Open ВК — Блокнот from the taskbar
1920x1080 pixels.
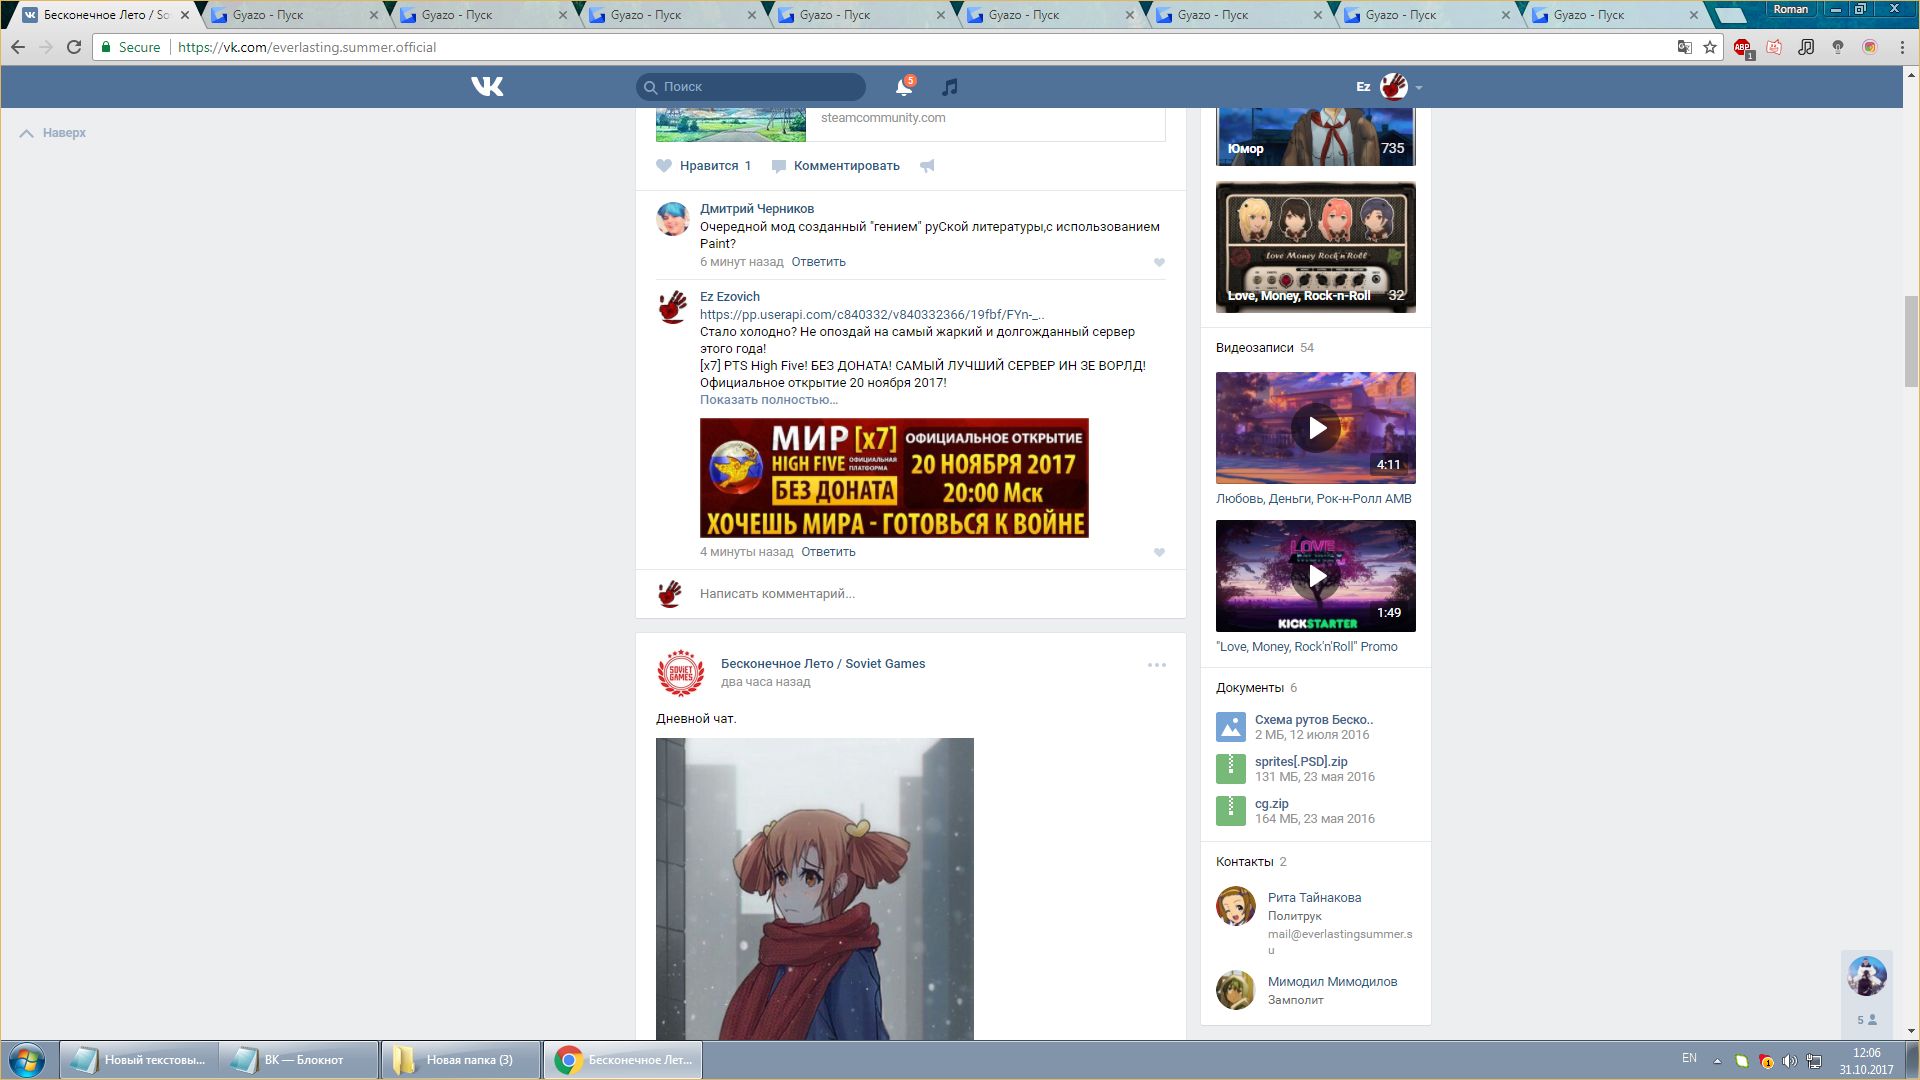[x=298, y=1059]
